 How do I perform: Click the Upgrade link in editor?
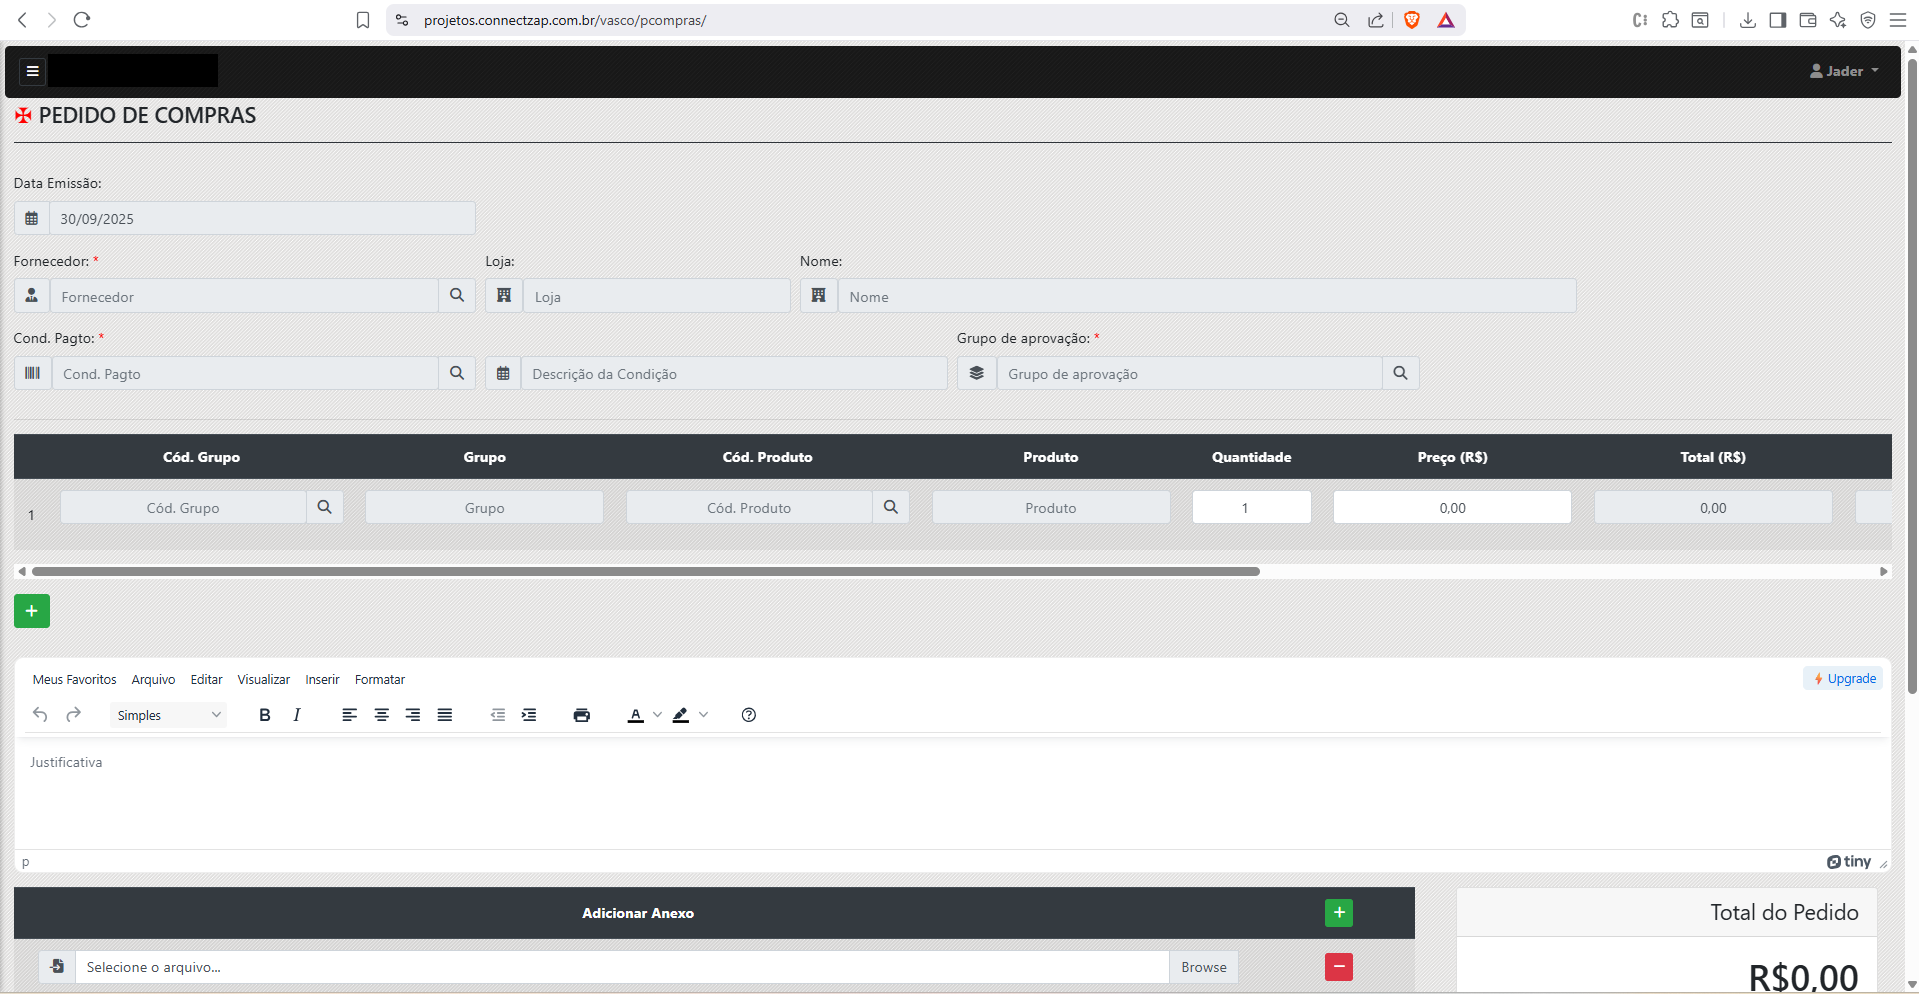(1844, 679)
